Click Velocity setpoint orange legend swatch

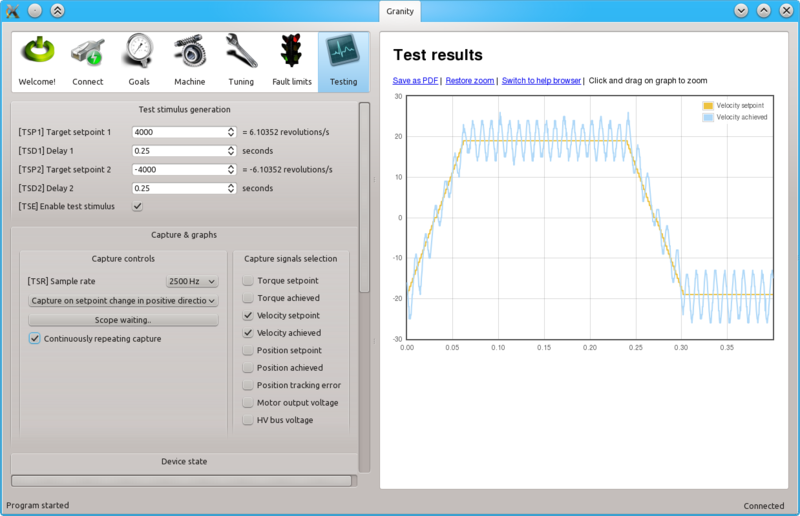pyautogui.click(x=708, y=106)
